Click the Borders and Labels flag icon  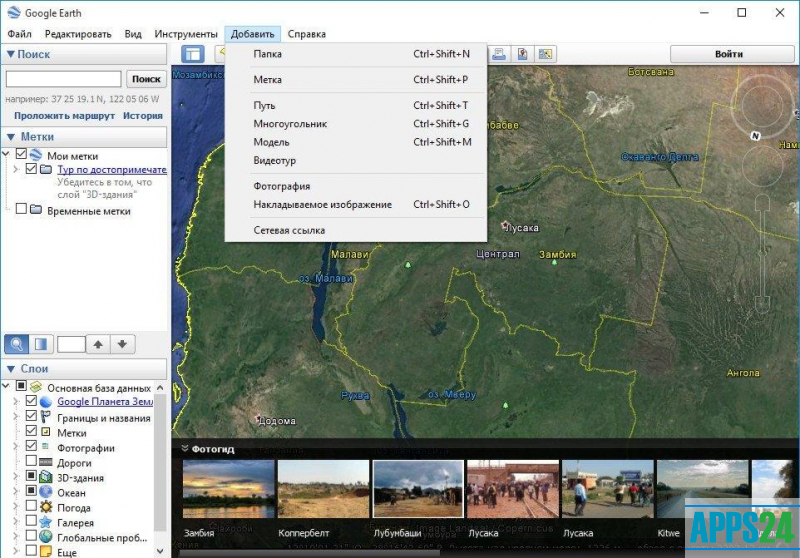coord(46,417)
